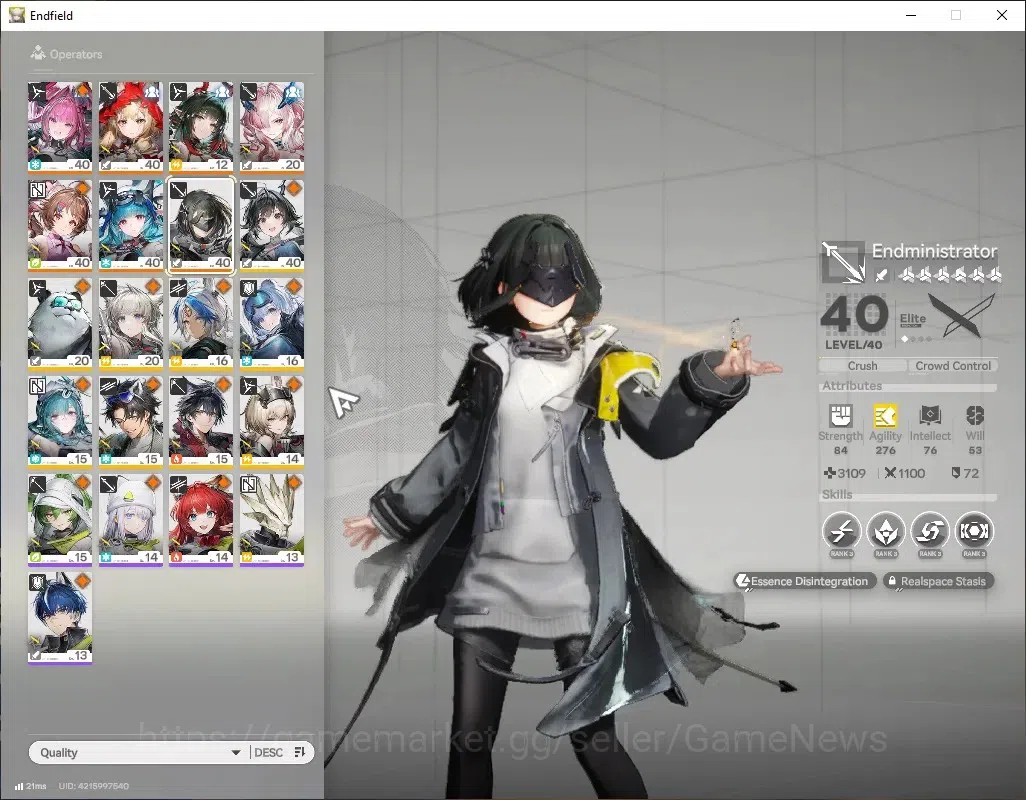Image resolution: width=1026 pixels, height=800 pixels.
Task: Select cream-haired operator card level 20
Action: pos(131,323)
